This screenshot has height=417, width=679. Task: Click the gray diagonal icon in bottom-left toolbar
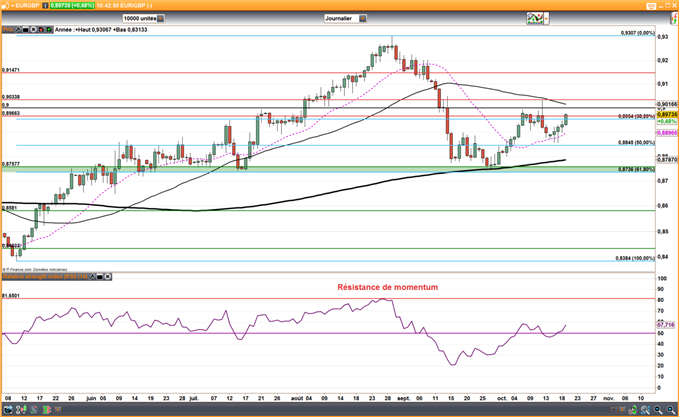(34, 409)
